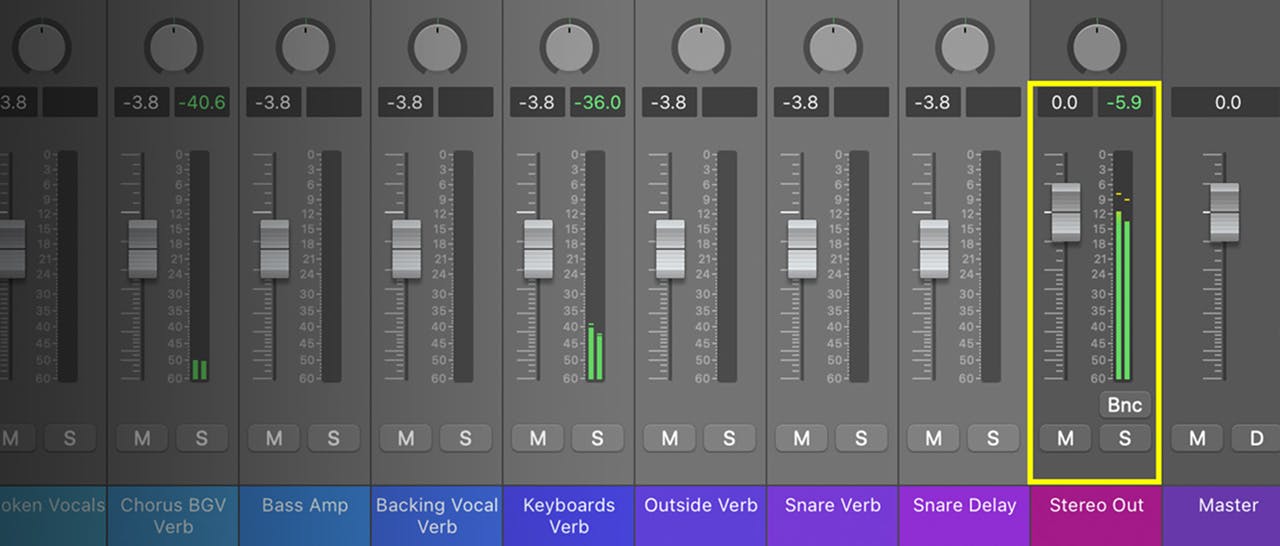This screenshot has height=546, width=1280.
Task: Click the Stereo Out peak level -5.9 display
Action: click(1125, 102)
